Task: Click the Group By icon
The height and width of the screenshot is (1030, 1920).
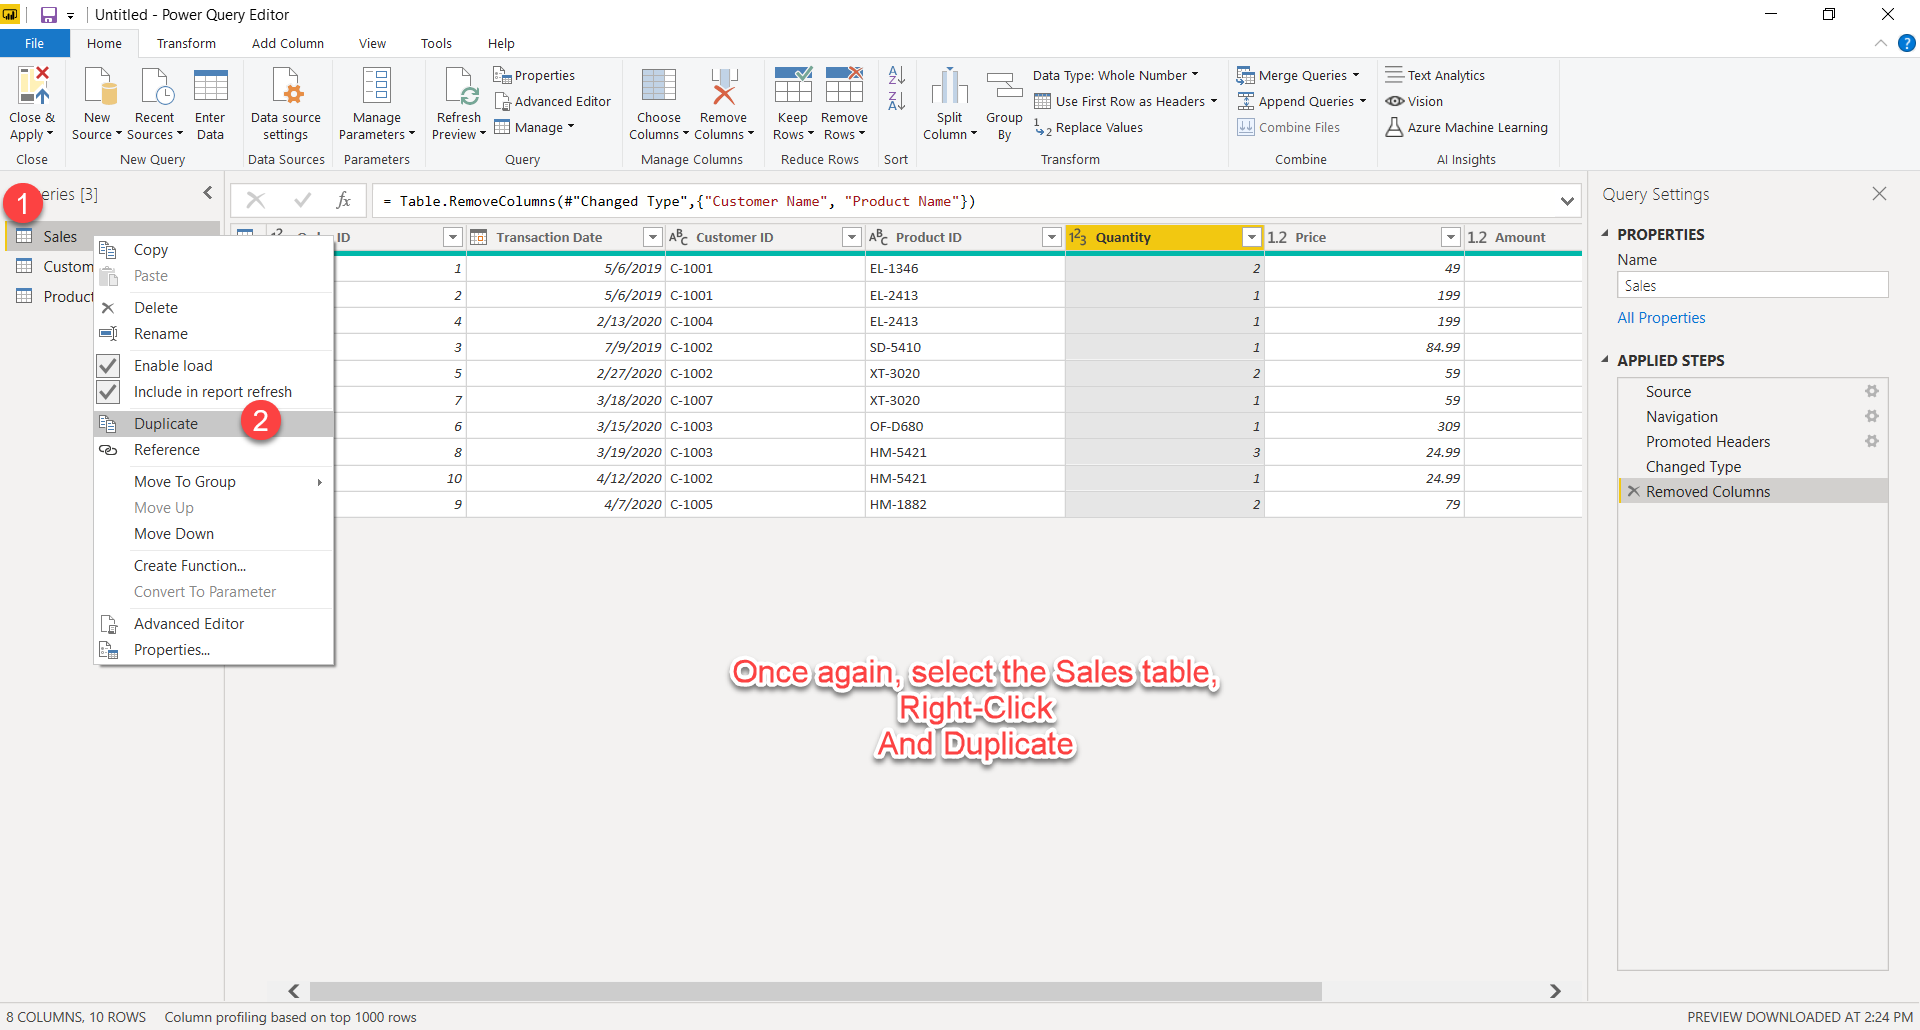Action: click(x=1004, y=86)
